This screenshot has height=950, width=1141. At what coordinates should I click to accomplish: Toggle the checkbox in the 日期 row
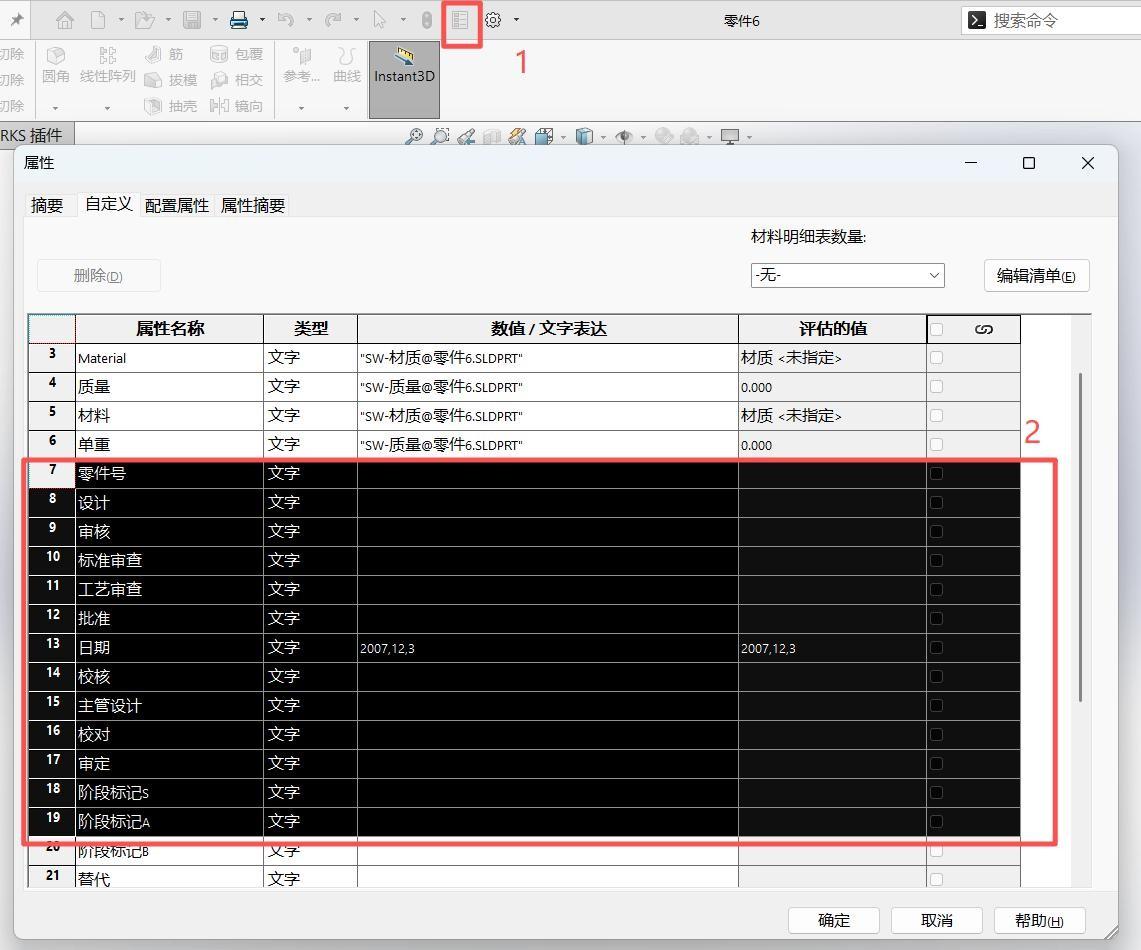(937, 647)
